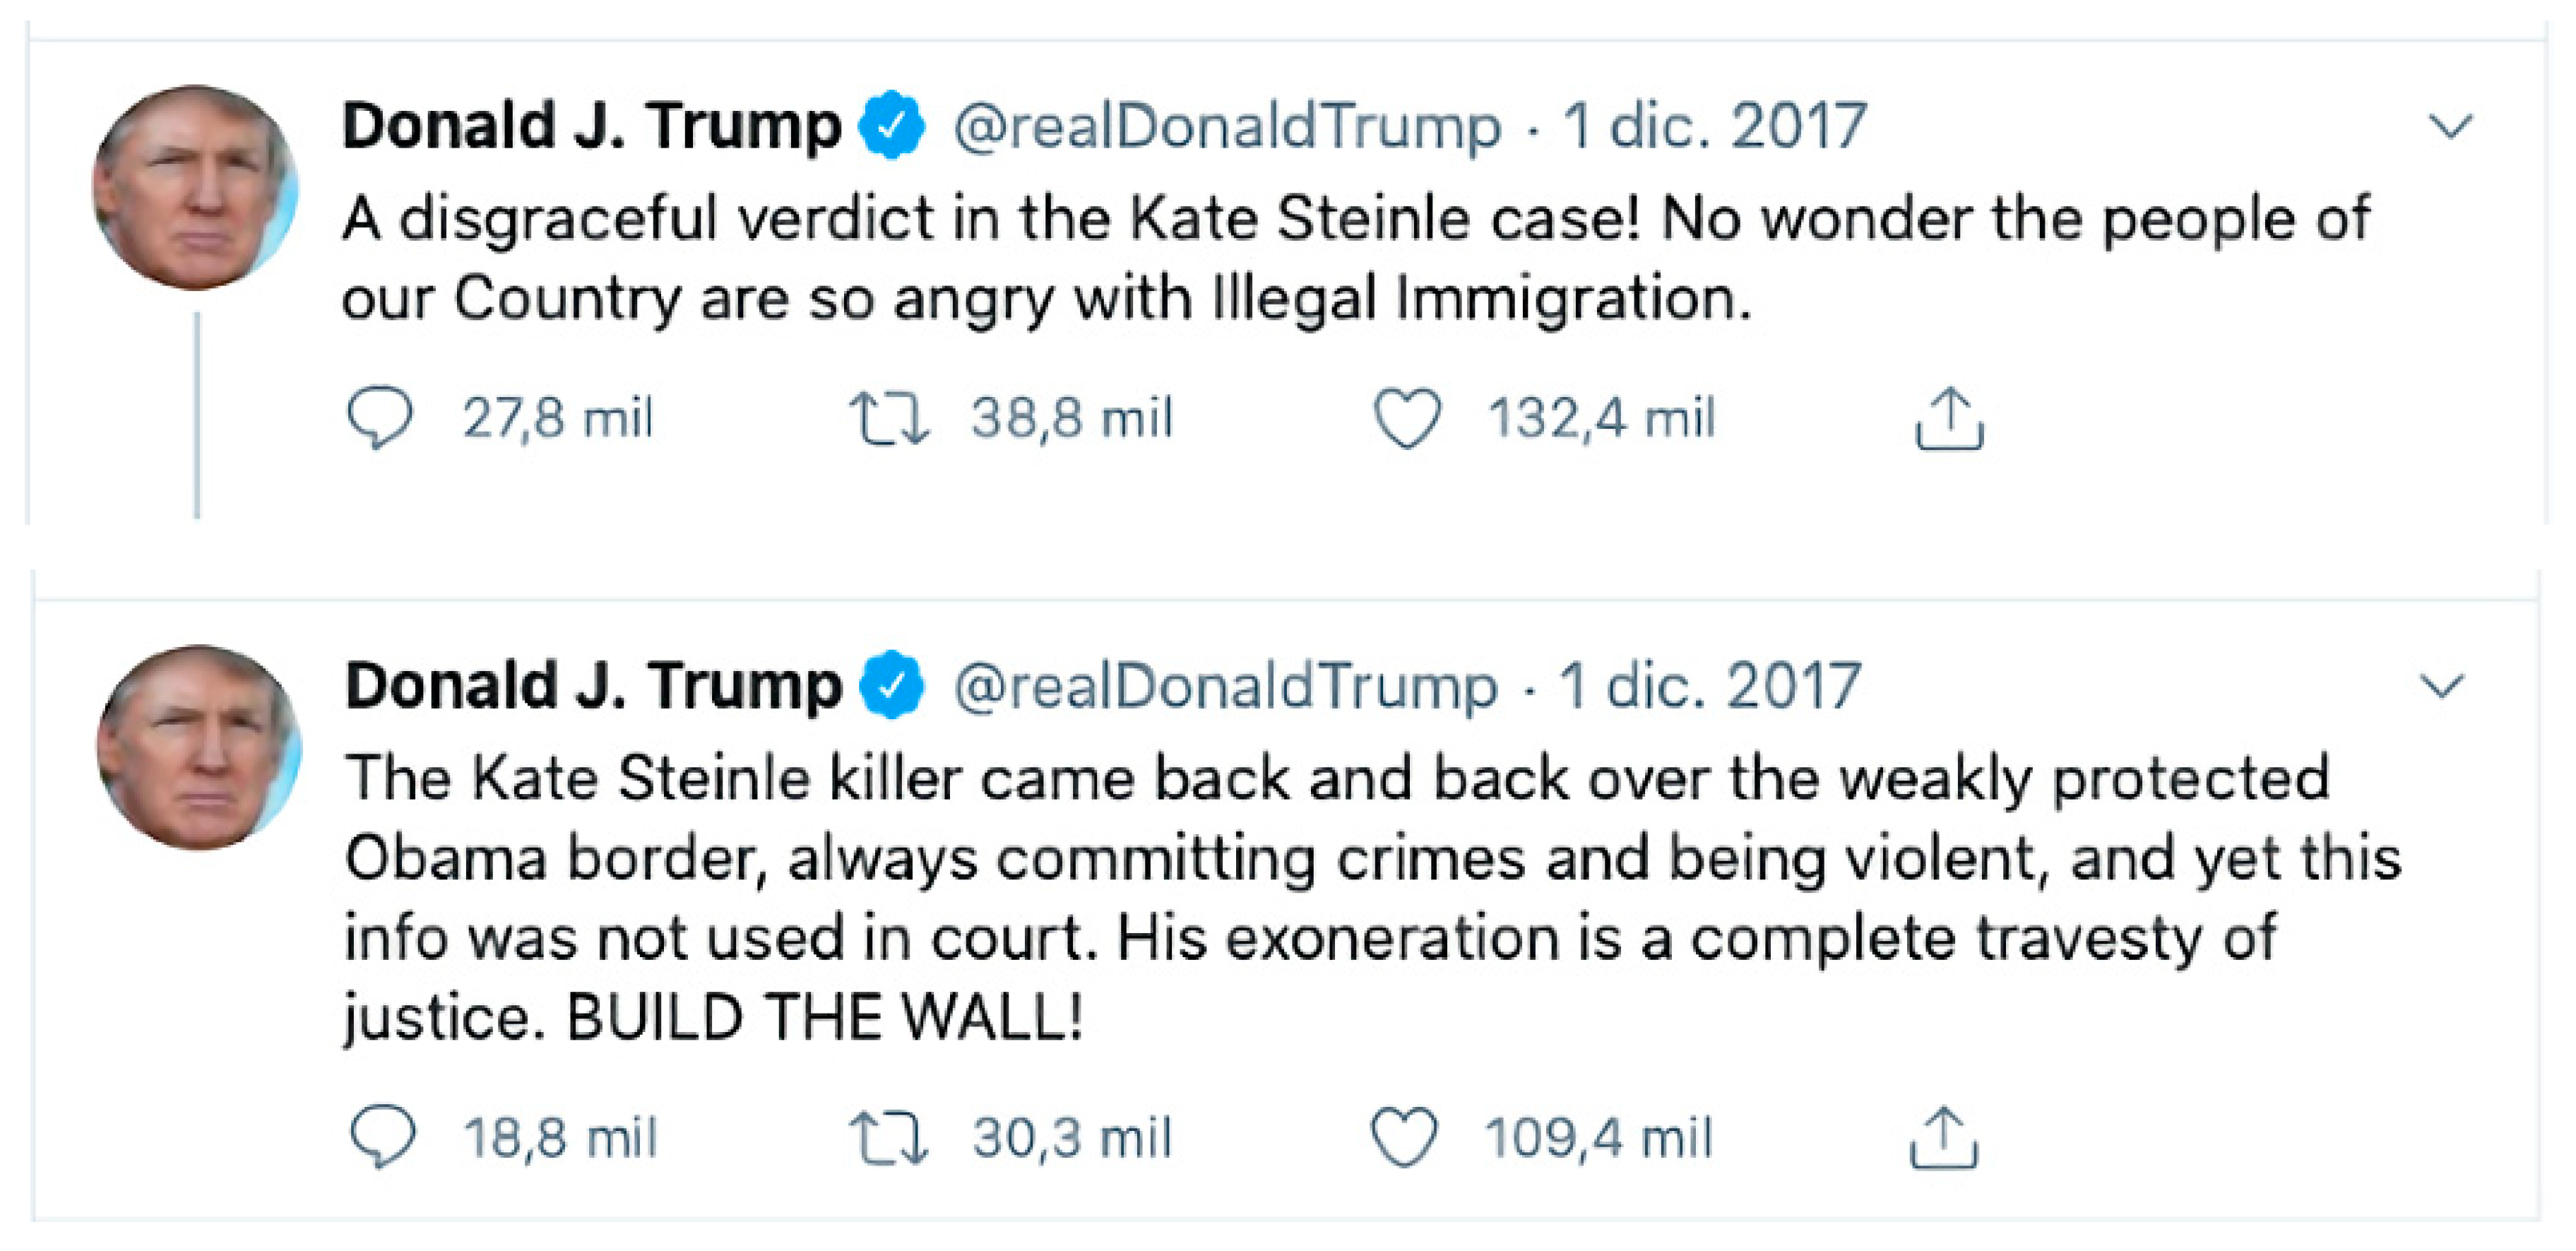Open the first tweet's '1 dic. 2017' timestamp
Screen dimensions: 2576x1251
point(1715,127)
